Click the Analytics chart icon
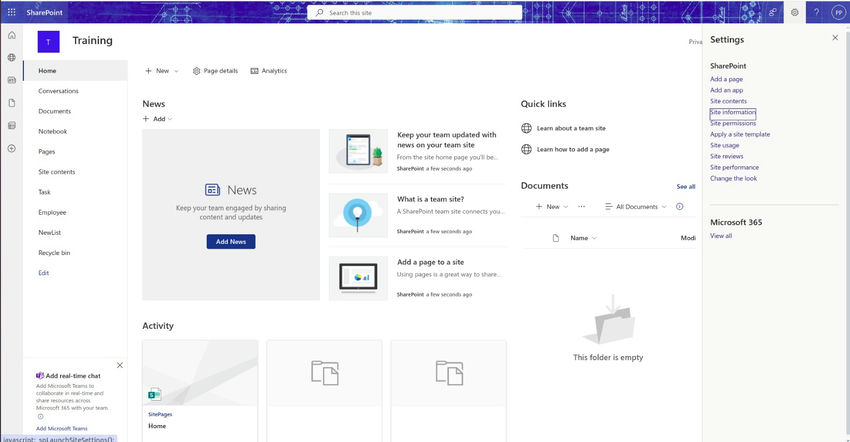This screenshot has height=442, width=850. (254, 71)
